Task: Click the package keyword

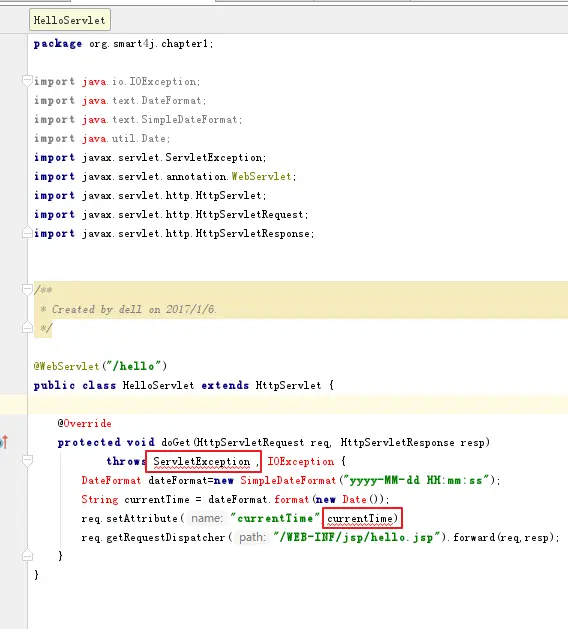Action: pyautogui.click(x=58, y=44)
